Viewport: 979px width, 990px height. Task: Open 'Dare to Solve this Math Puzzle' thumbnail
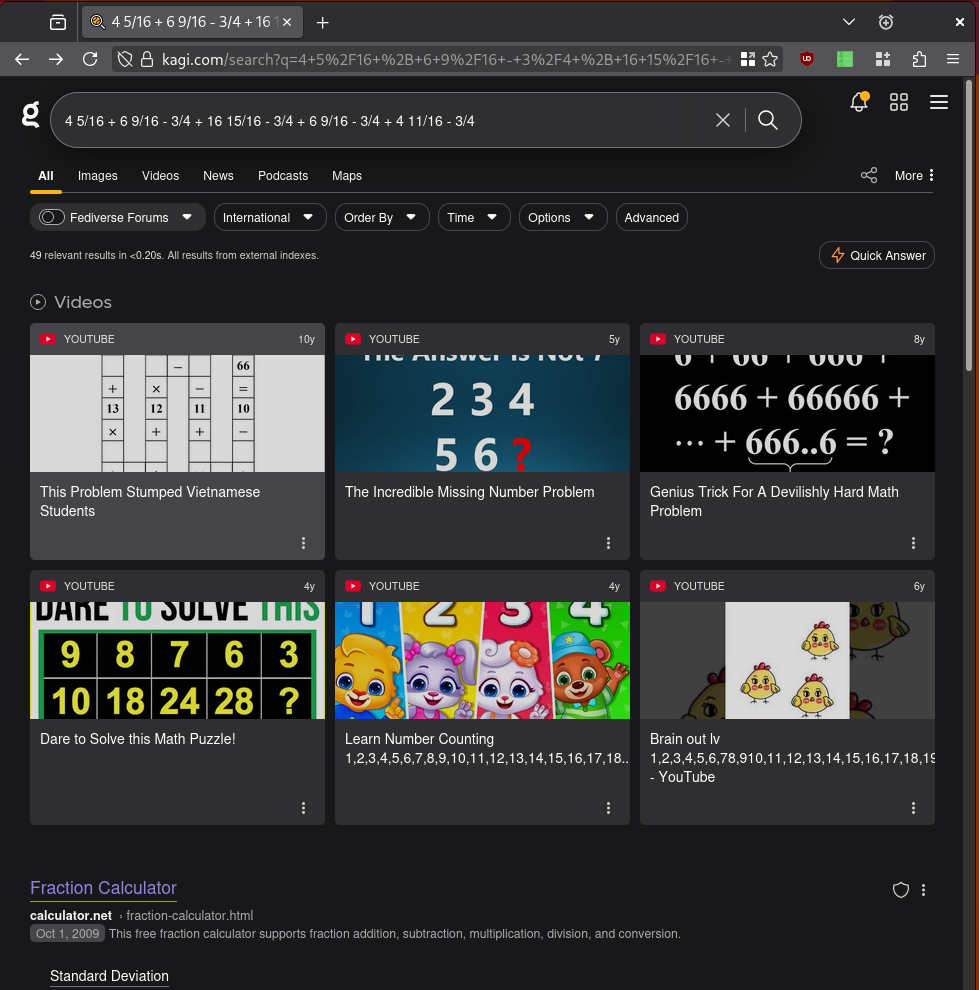(x=177, y=660)
